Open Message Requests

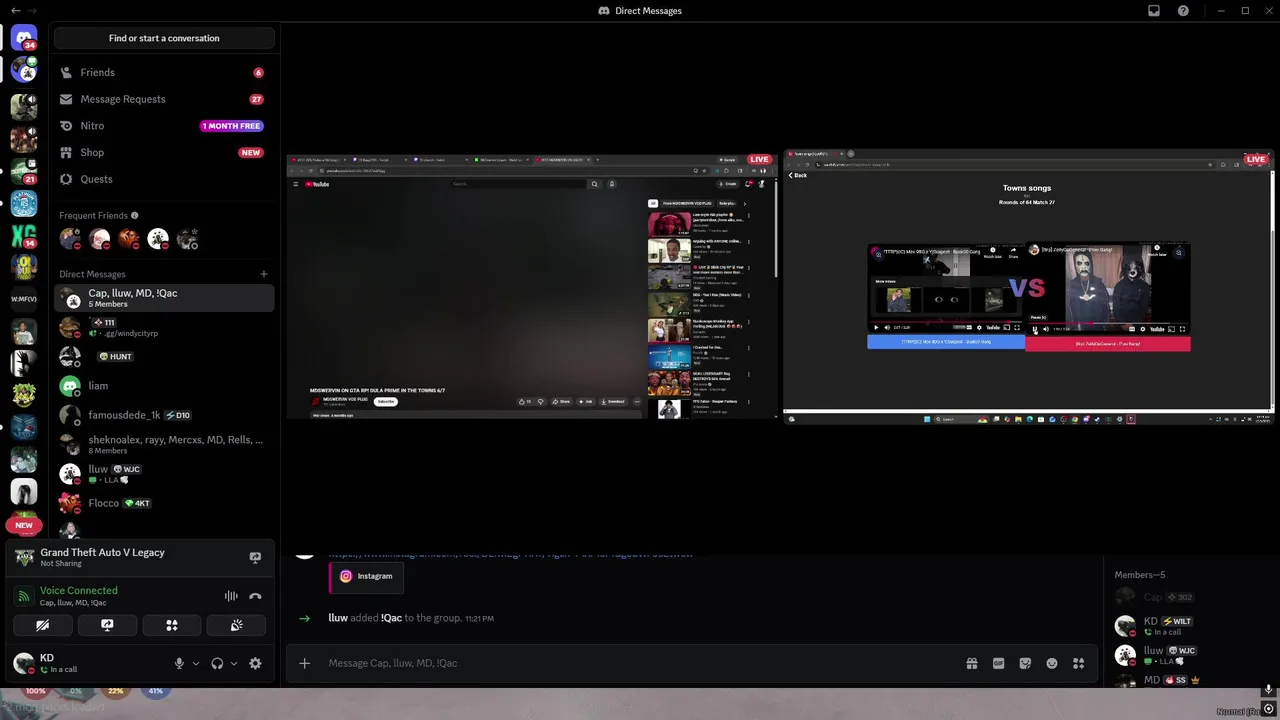click(164, 99)
